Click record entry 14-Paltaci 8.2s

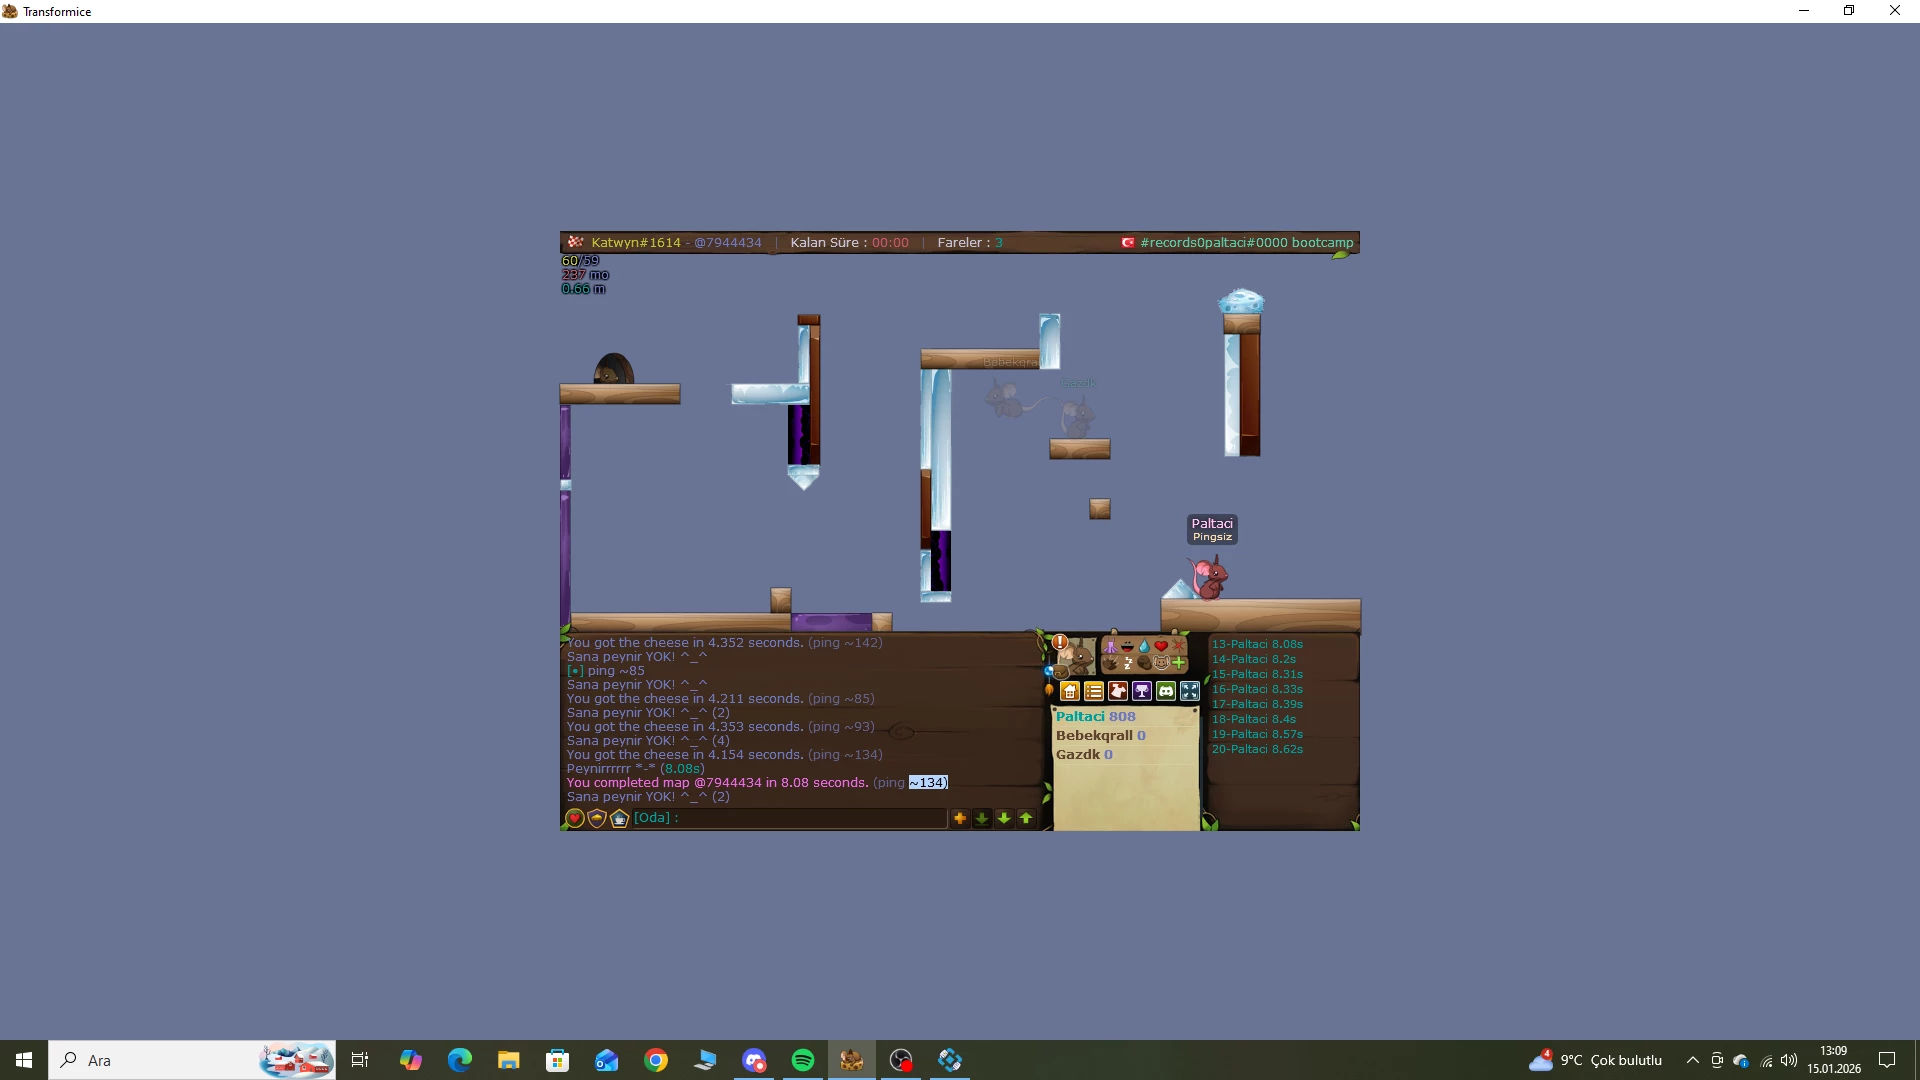(1254, 659)
